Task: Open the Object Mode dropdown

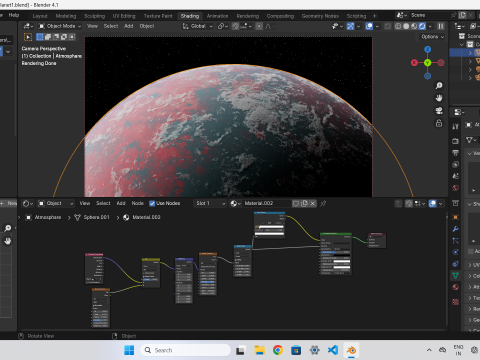Action: coord(60,26)
